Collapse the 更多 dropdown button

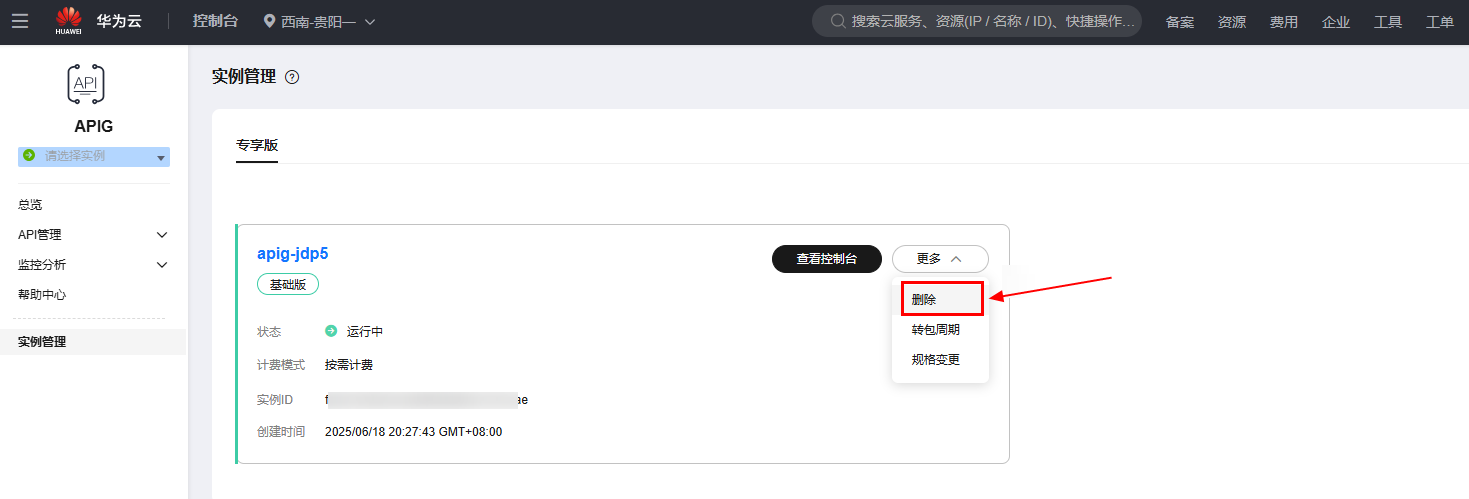[939, 259]
